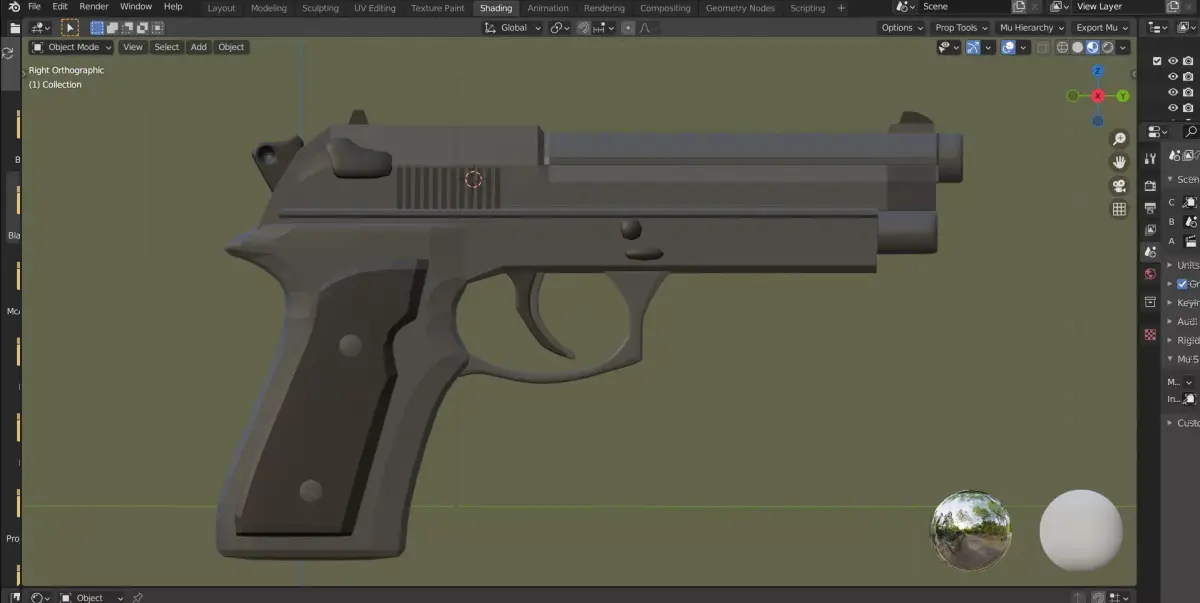This screenshot has height=603, width=1200.
Task: Toggle the Gravity checkbox in Scene properties
Action: (1182, 284)
